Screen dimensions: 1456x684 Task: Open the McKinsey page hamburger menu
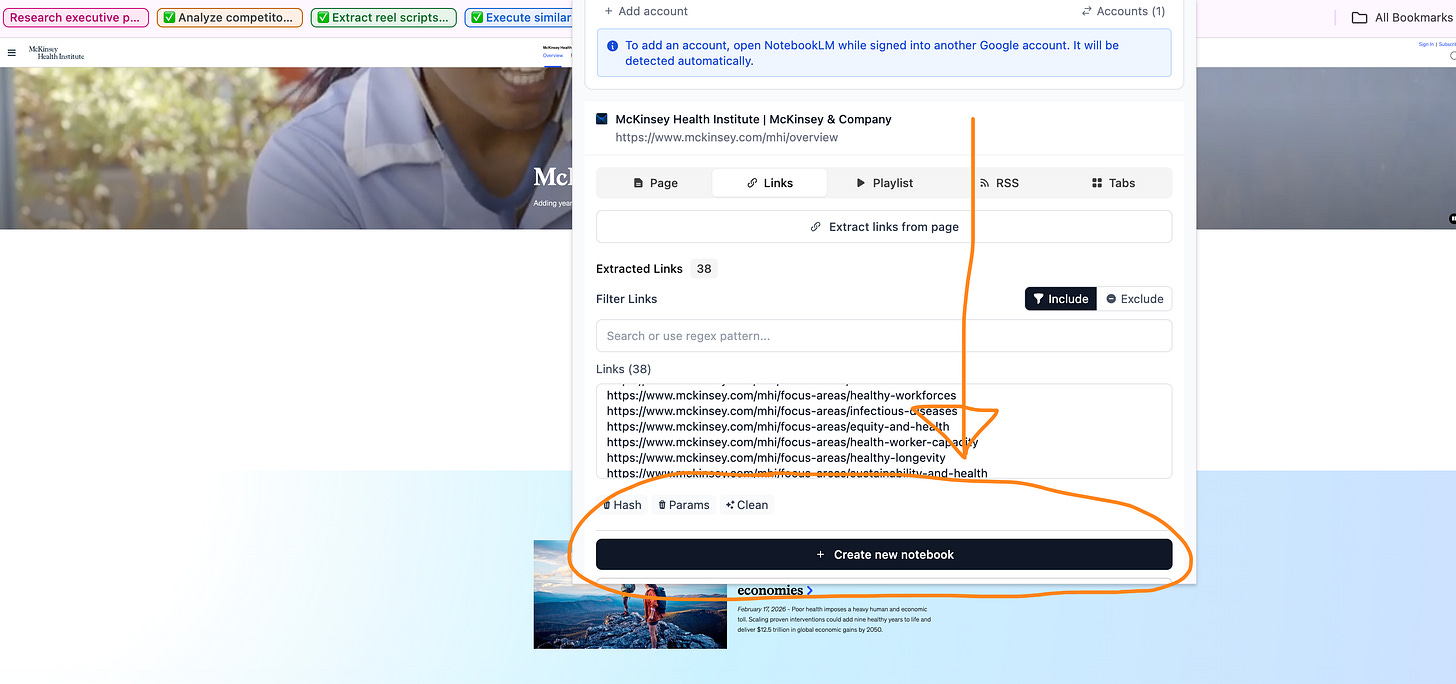click(x=12, y=52)
